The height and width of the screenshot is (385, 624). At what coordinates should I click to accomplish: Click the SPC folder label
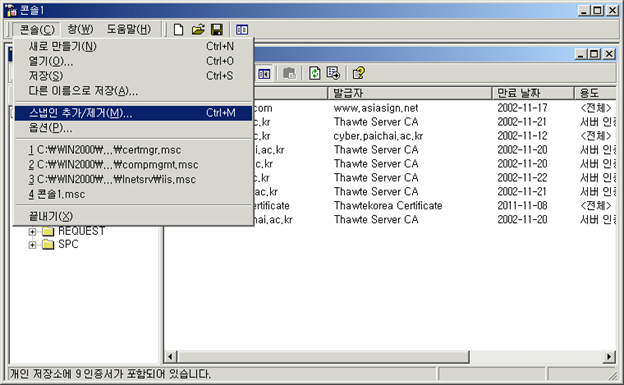tap(68, 244)
